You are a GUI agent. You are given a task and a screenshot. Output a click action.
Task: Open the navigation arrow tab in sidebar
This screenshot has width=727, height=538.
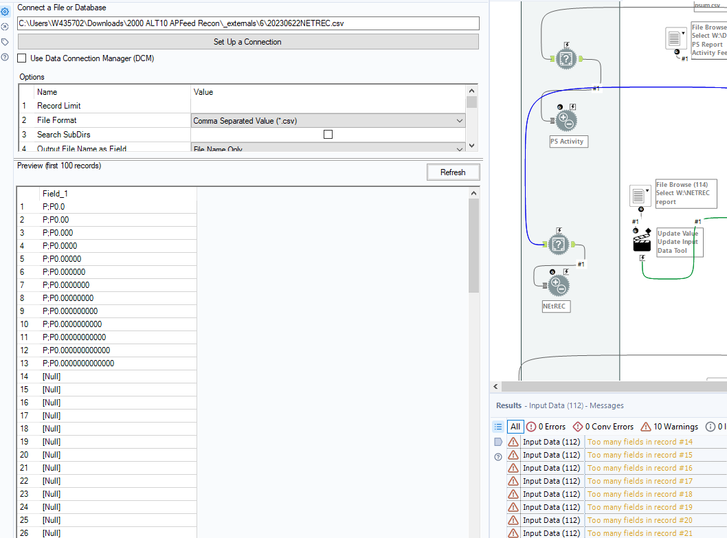(5, 26)
